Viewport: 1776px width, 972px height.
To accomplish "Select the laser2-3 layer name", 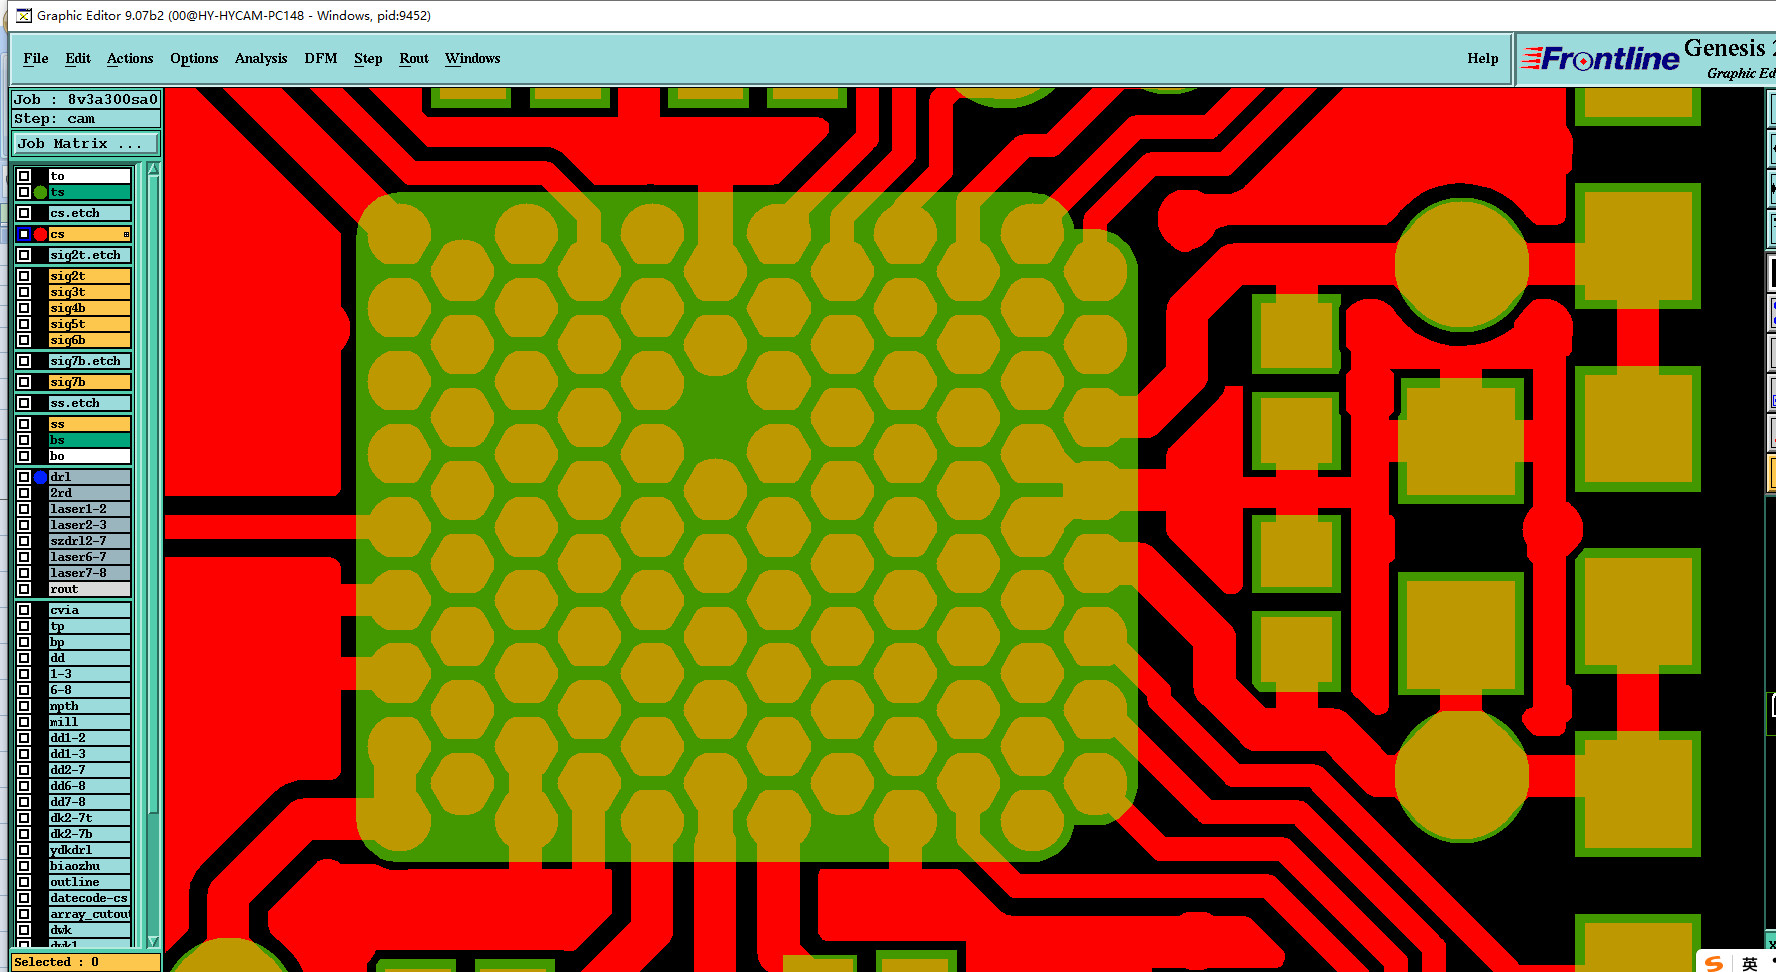I will point(90,525).
